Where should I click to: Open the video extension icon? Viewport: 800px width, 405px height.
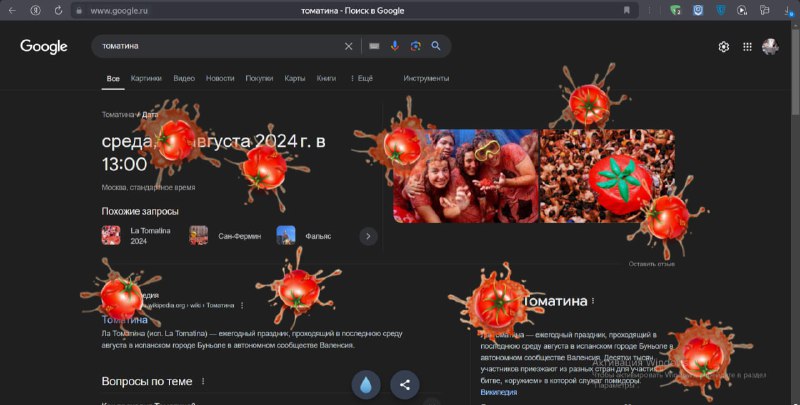click(x=742, y=10)
